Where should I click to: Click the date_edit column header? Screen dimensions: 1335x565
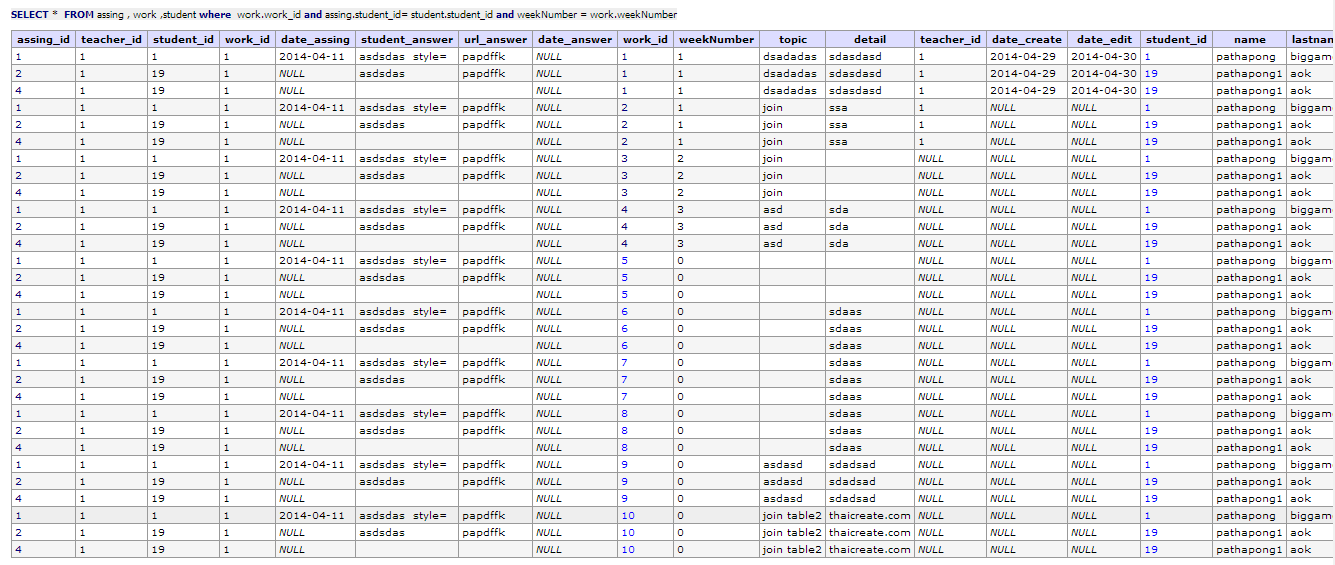pyautogui.click(x=1103, y=40)
